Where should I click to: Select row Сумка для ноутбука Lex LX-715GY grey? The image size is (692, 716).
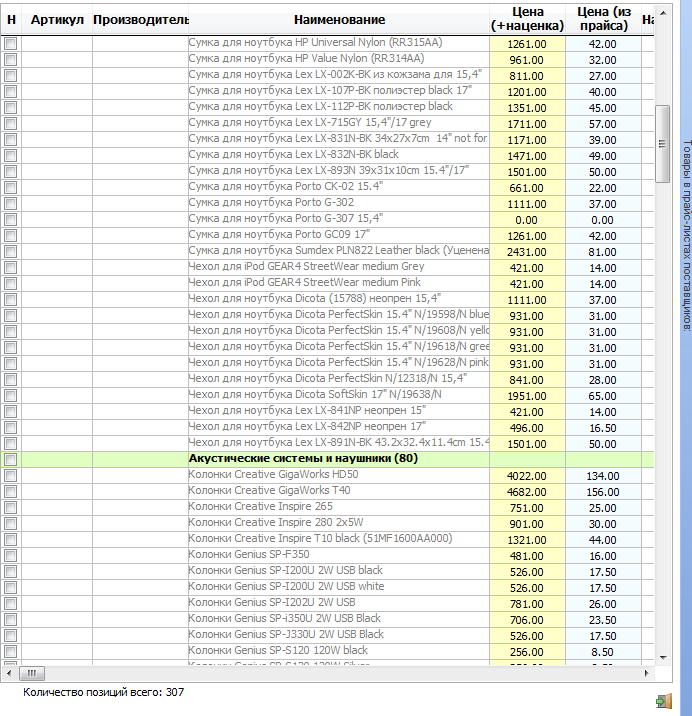(338, 123)
